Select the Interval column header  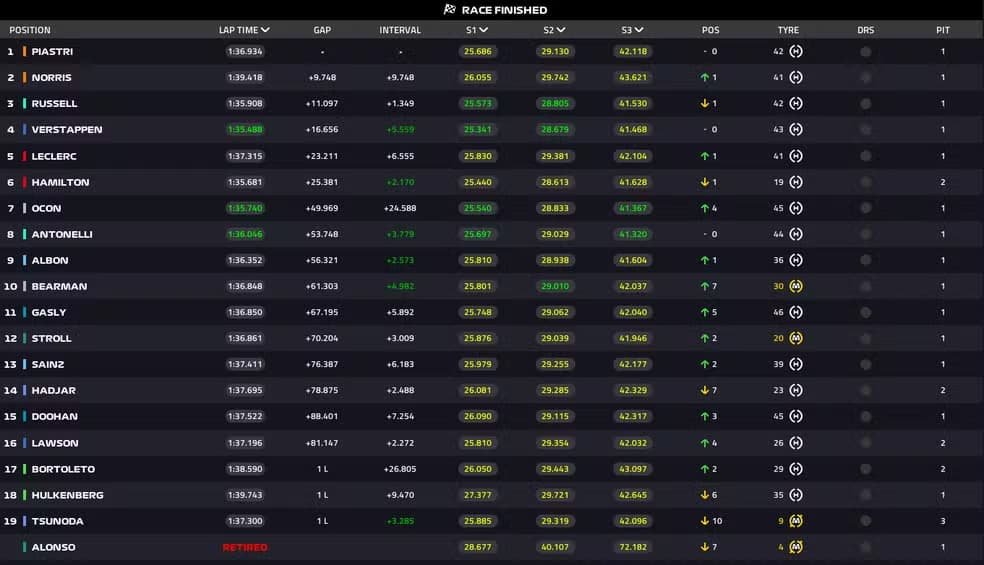point(400,30)
